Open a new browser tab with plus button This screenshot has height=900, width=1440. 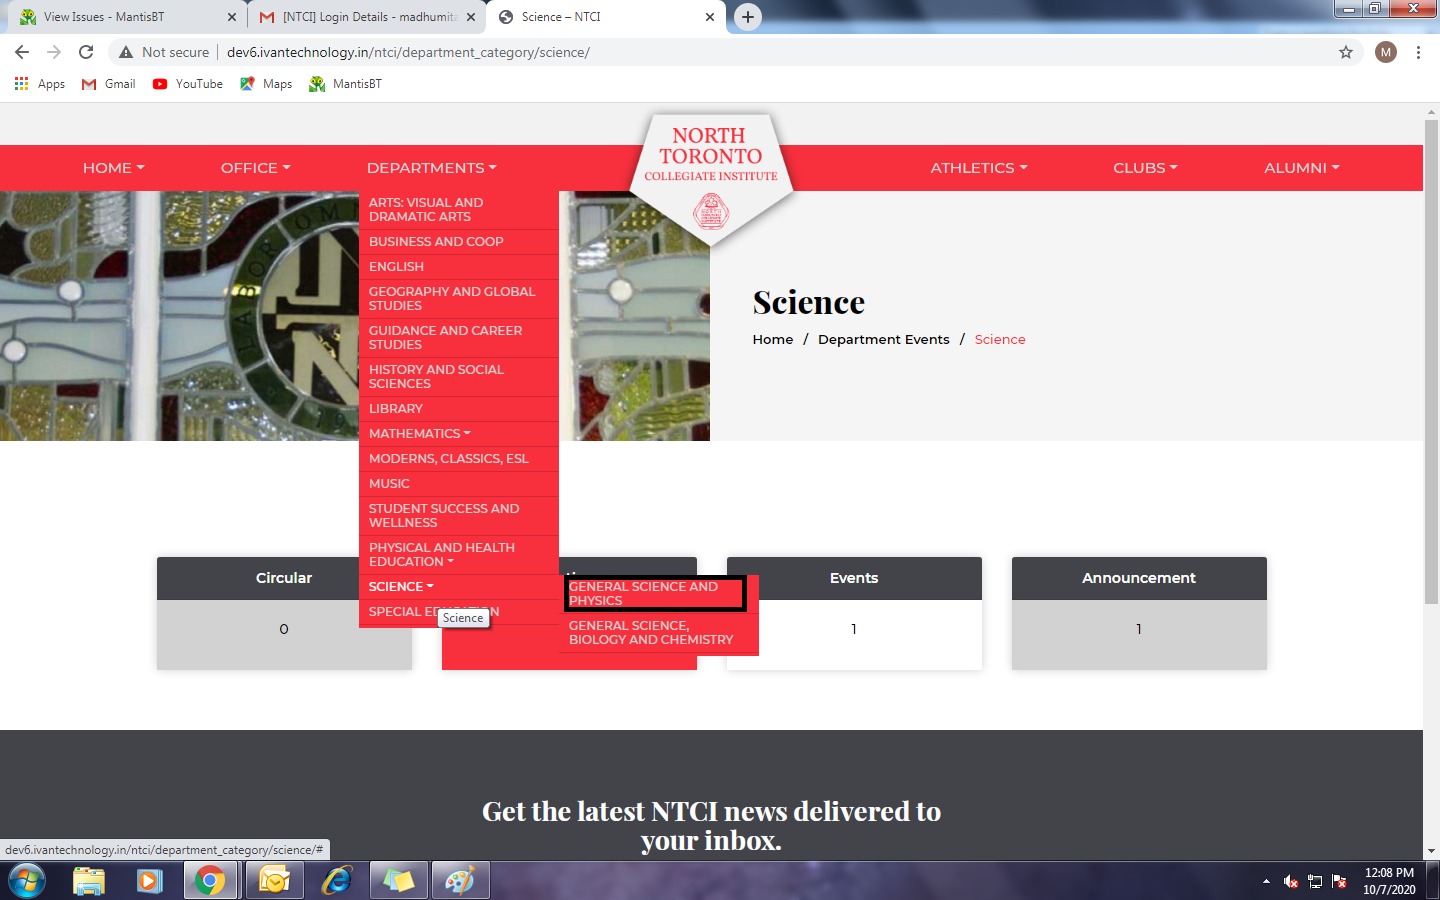pos(747,17)
